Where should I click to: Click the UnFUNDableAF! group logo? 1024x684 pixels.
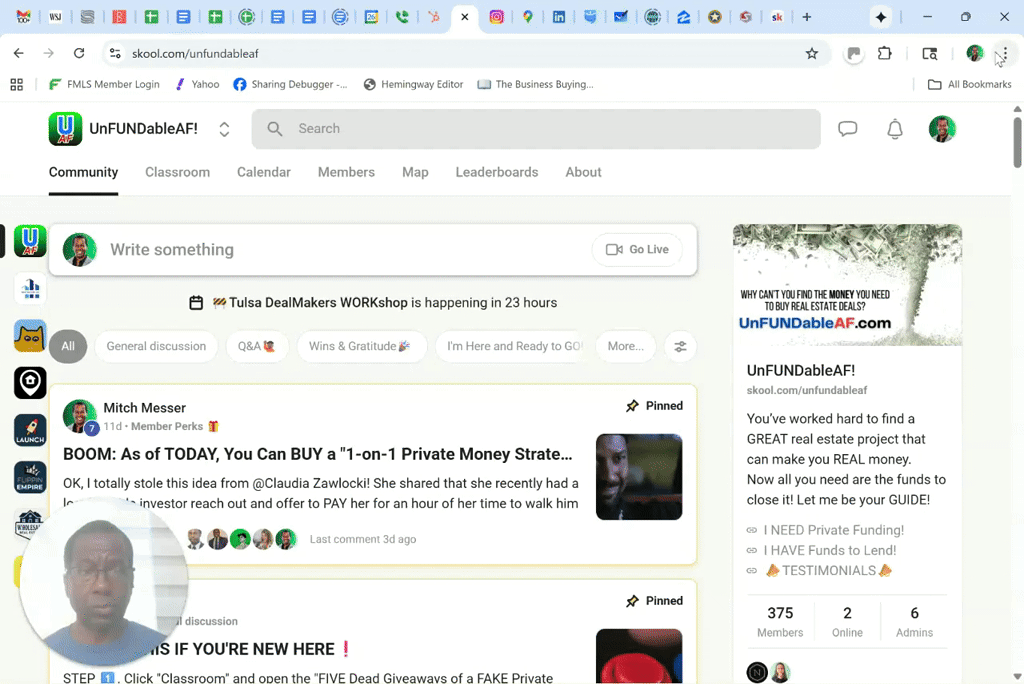pos(65,129)
